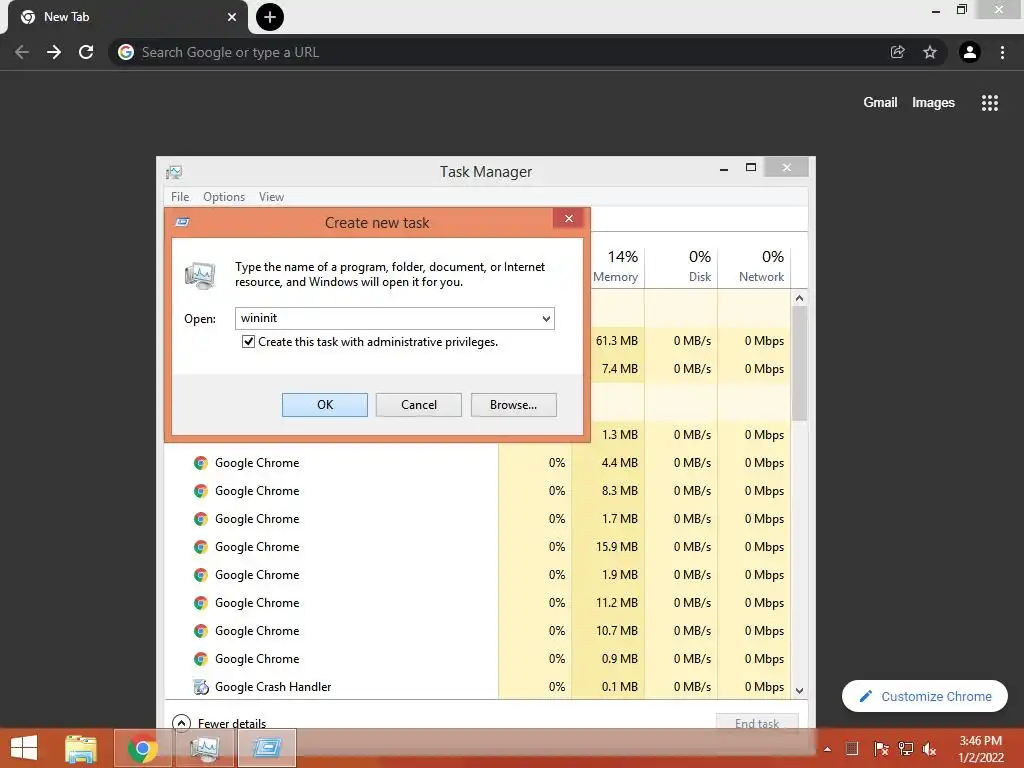
Task: Open Action Center flag icon
Action: point(880,749)
